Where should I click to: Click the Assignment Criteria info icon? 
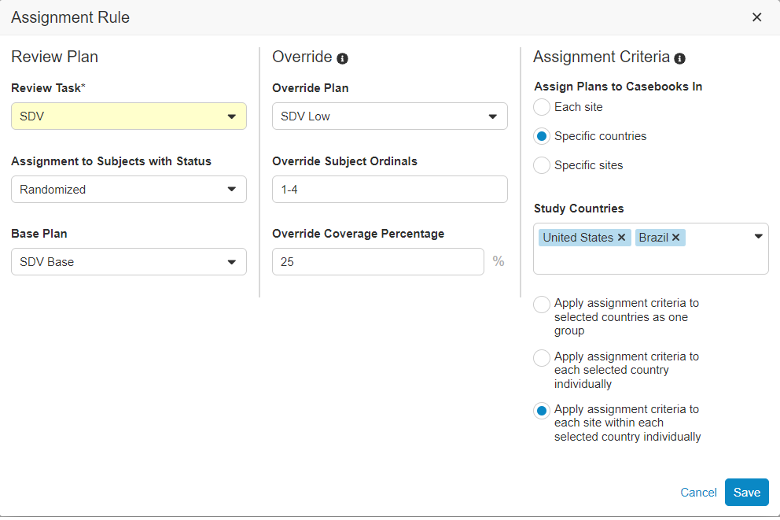(x=680, y=58)
